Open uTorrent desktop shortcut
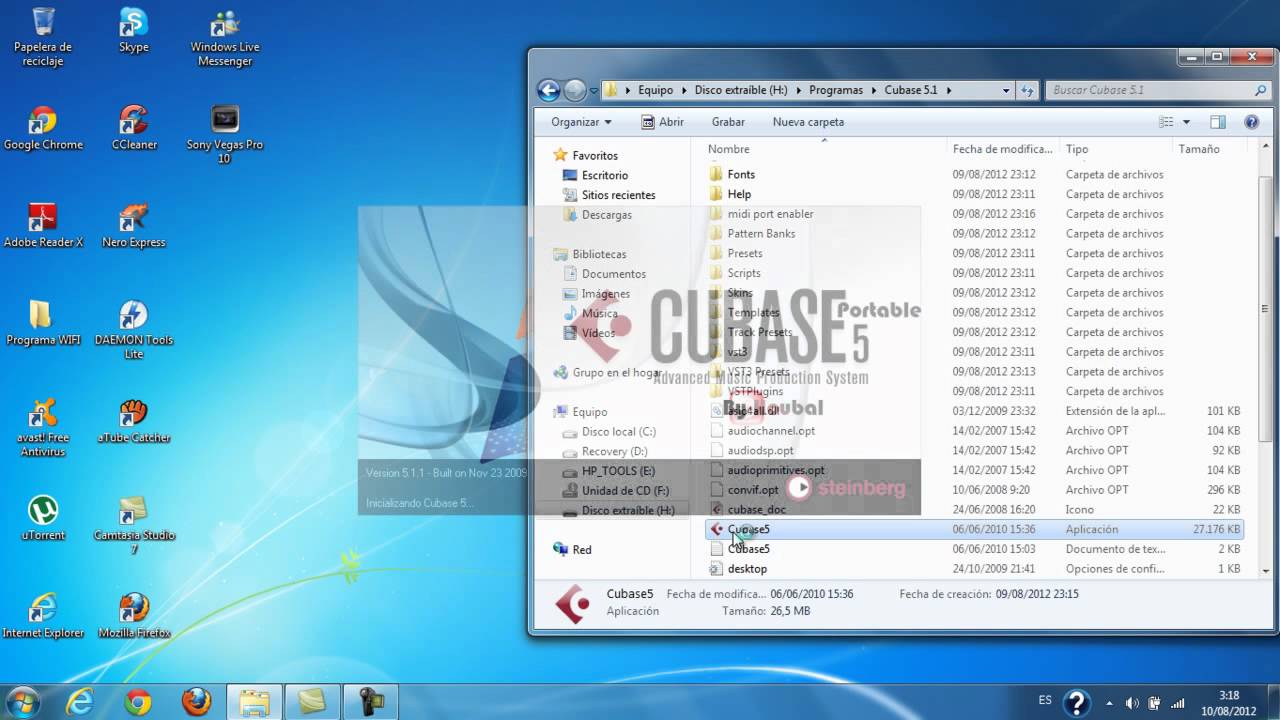 tap(43, 518)
